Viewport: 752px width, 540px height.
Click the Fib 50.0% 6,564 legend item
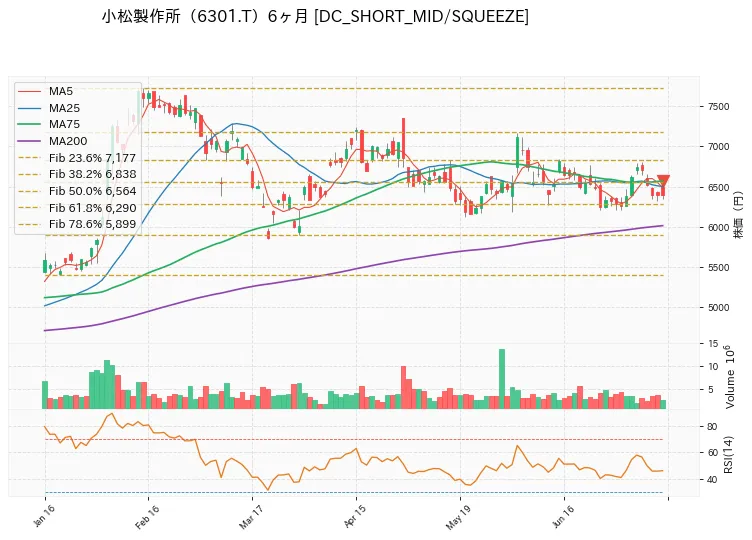pyautogui.click(x=77, y=191)
